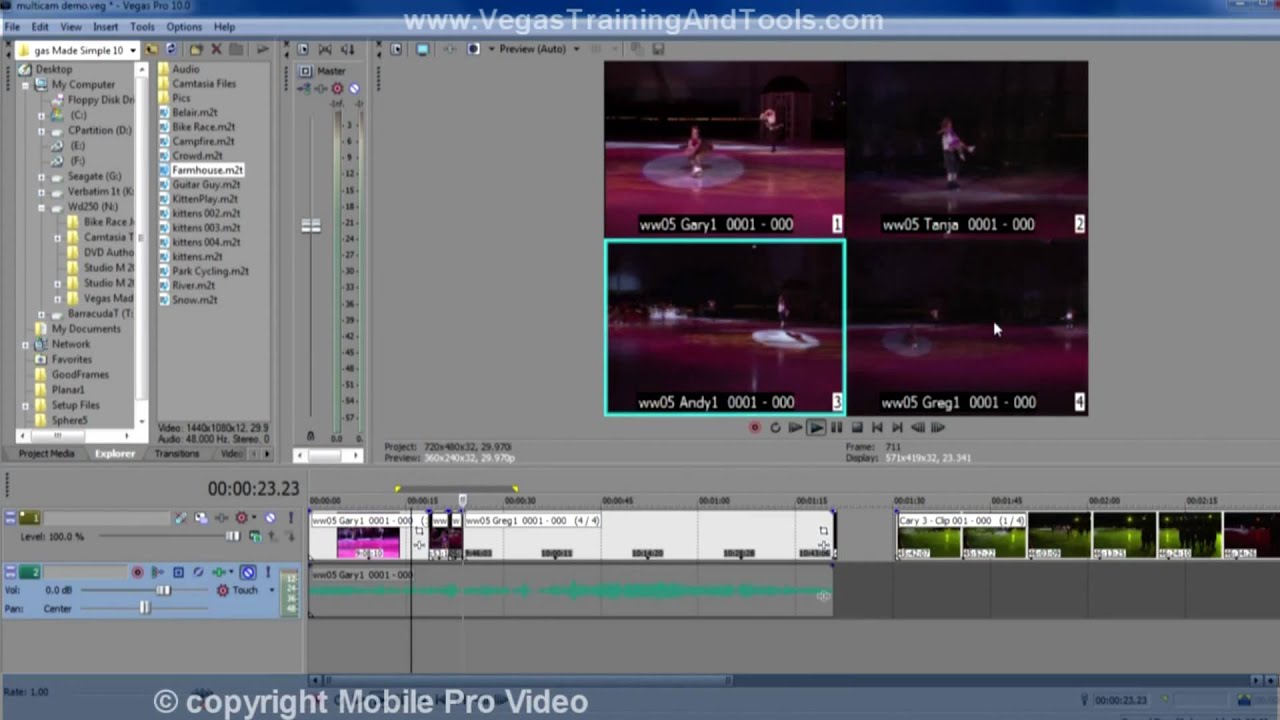The image size is (1280, 720).
Task: Mute the Master bus
Action: 354,88
